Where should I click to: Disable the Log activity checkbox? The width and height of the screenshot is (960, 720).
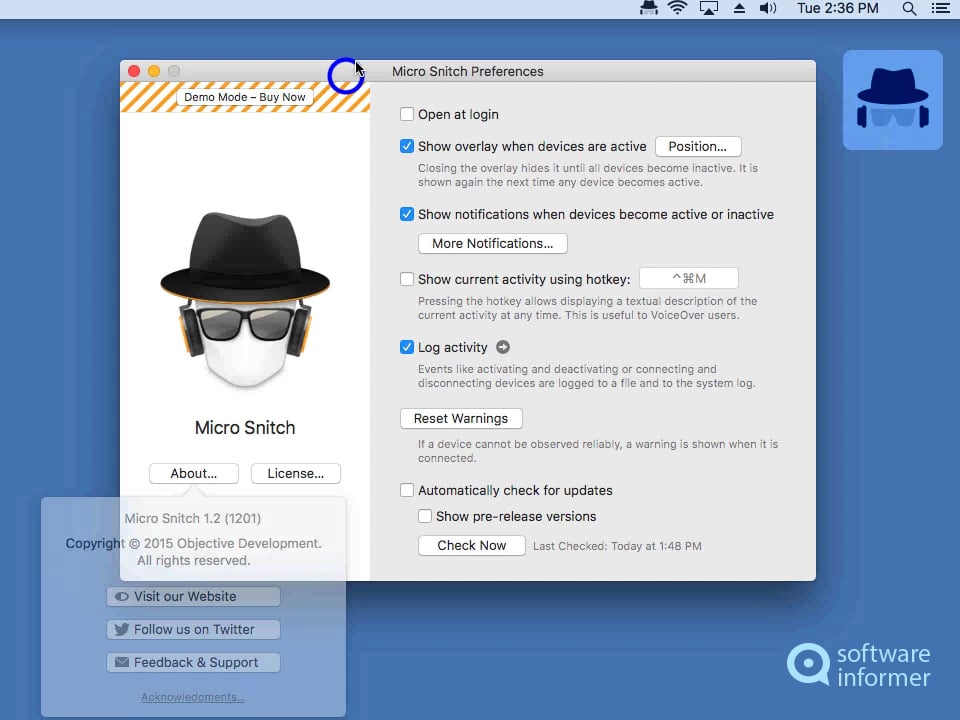pyautogui.click(x=407, y=347)
